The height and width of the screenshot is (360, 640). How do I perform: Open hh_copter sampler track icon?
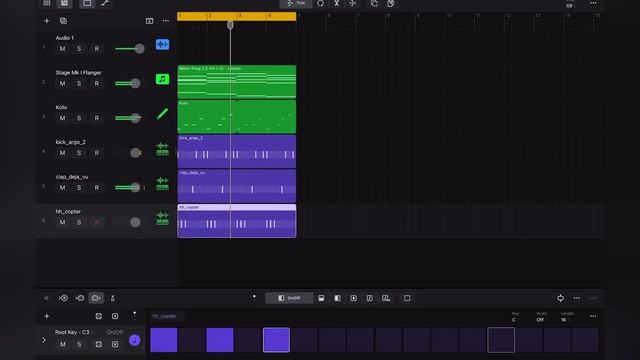pos(162,218)
